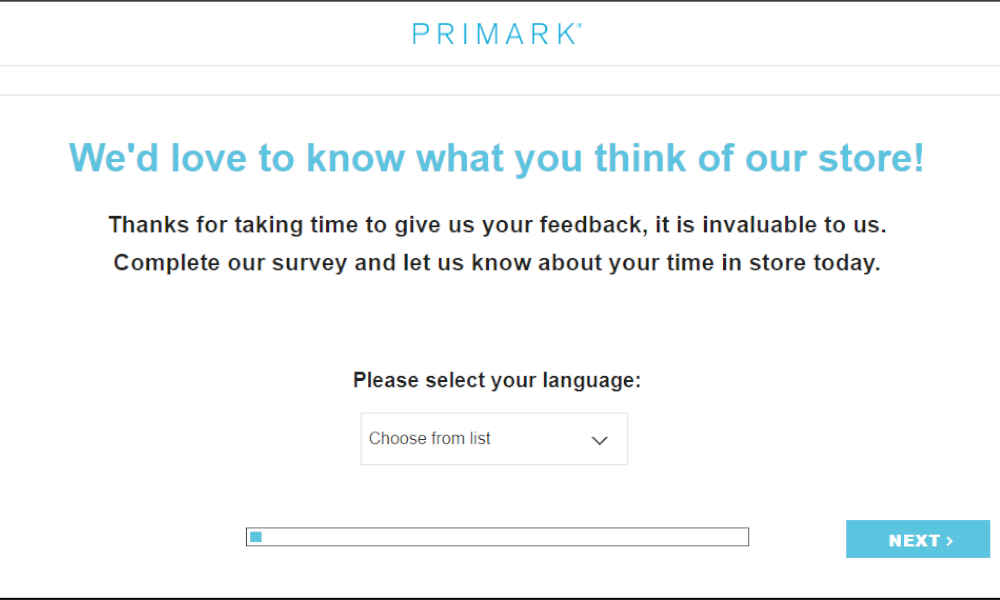Click 'store today.' ending the second sentence
The image size is (1000, 600).
[814, 263]
